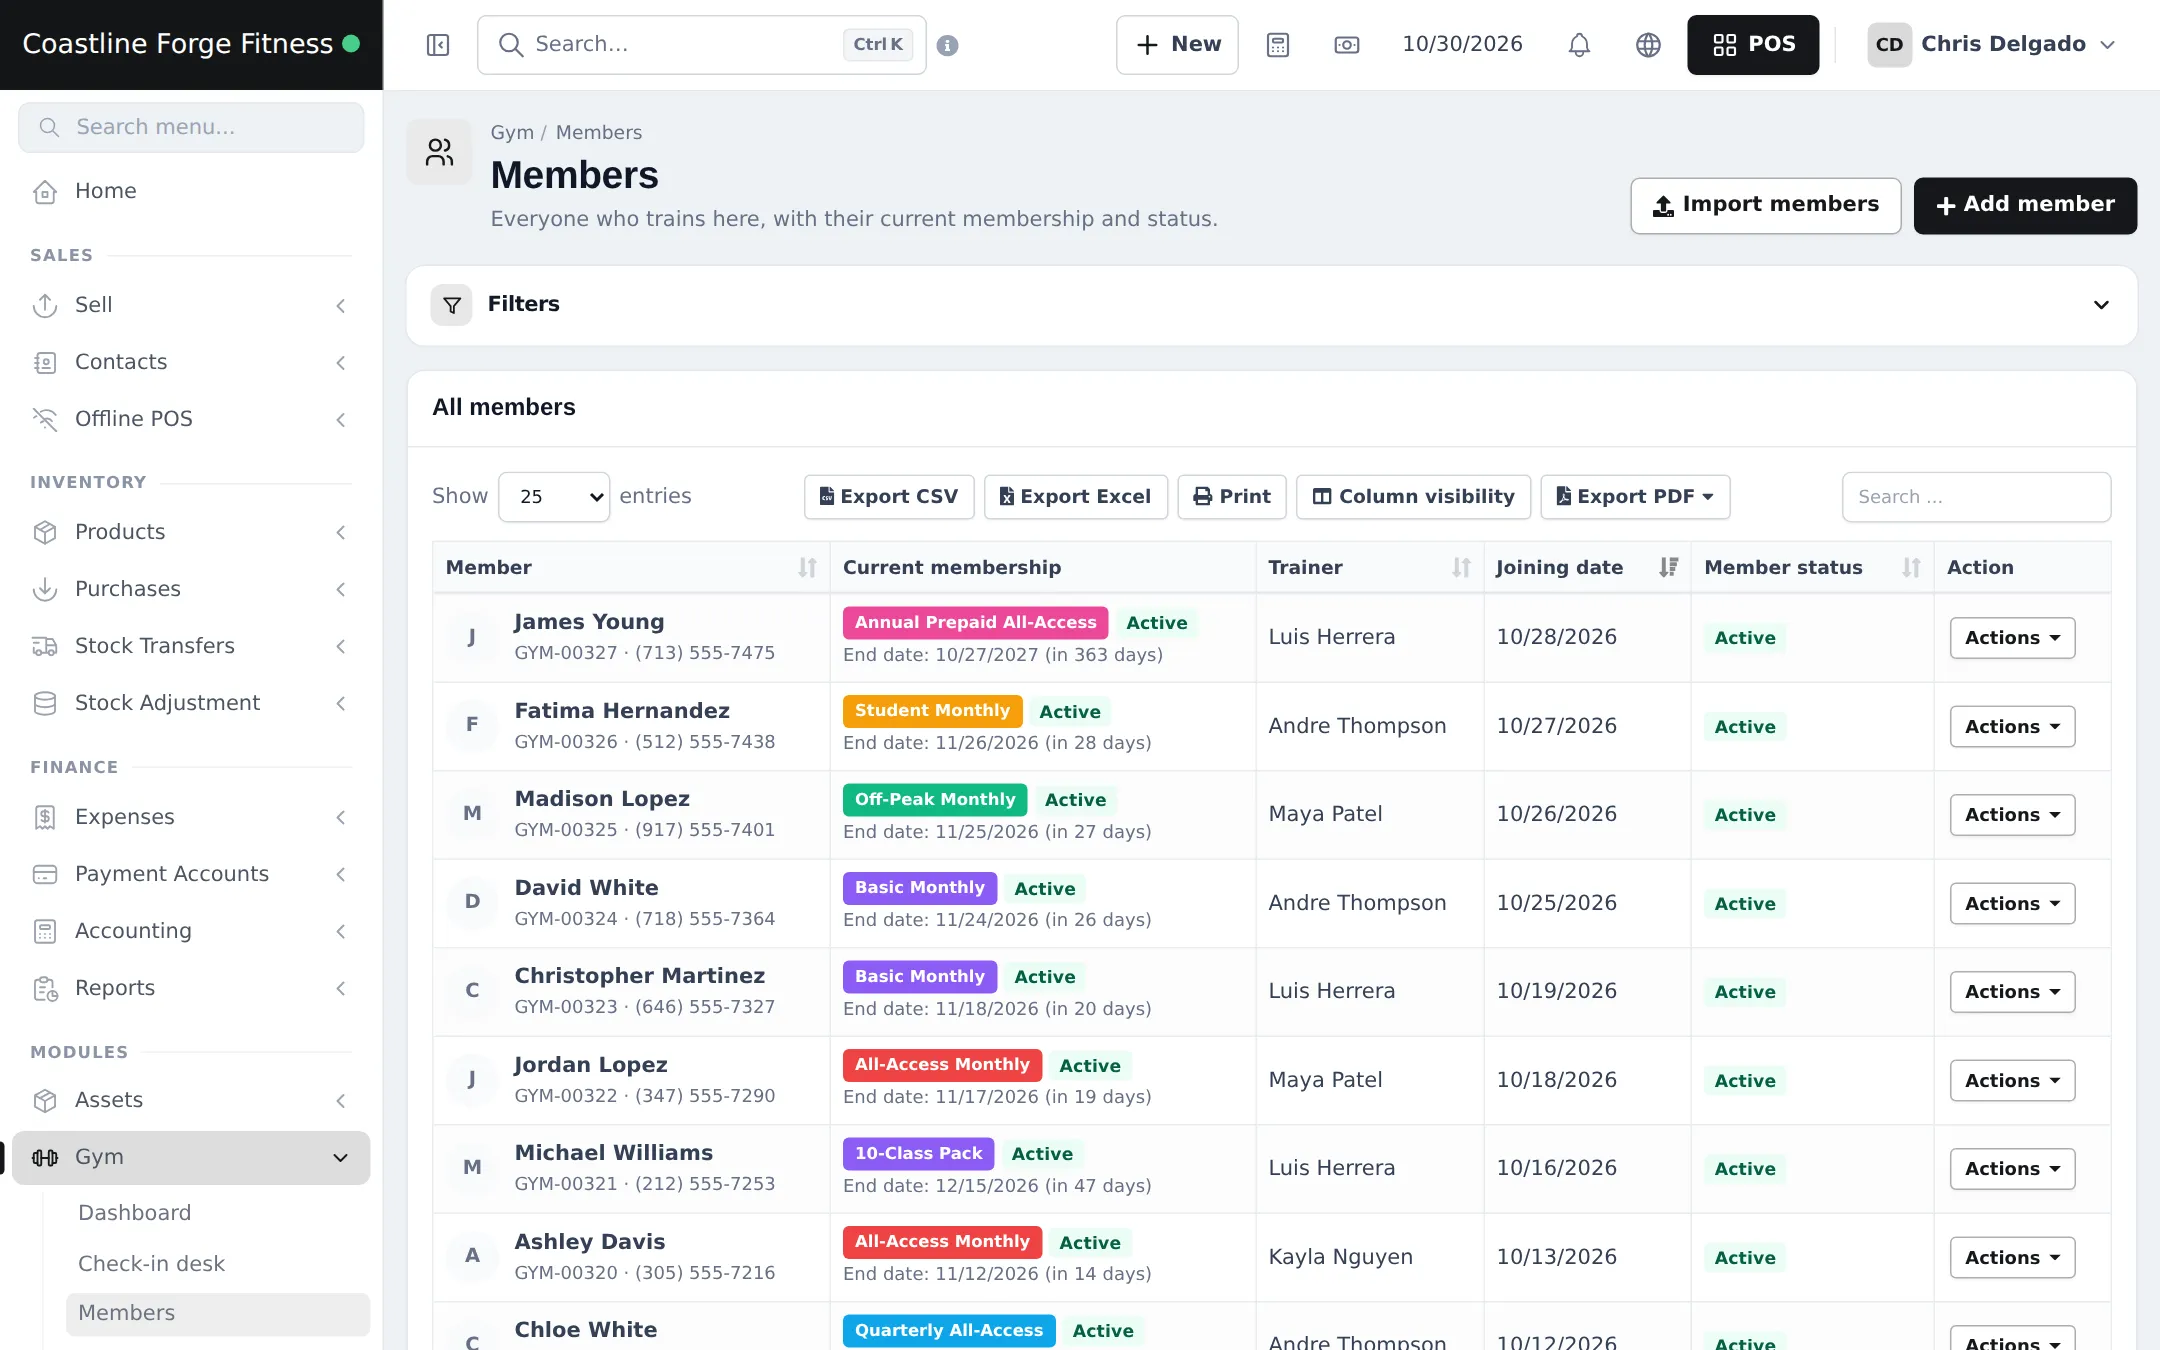
Task: Open the language globe icon
Action: (1647, 45)
